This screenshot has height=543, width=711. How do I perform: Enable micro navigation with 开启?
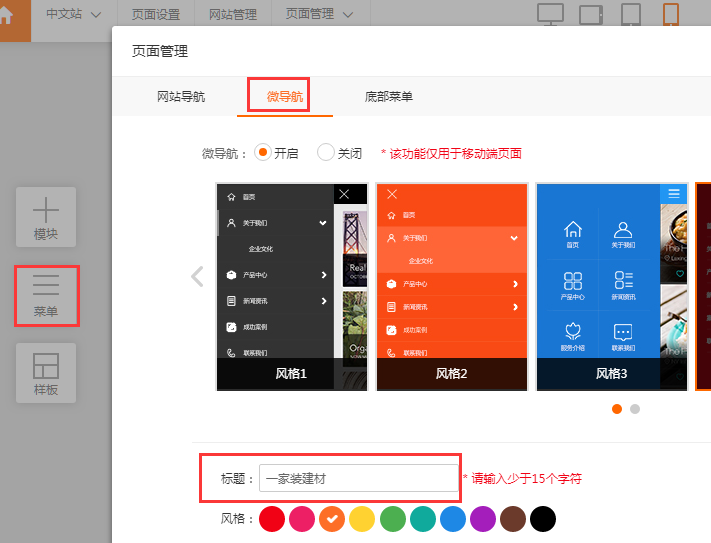coord(264,153)
